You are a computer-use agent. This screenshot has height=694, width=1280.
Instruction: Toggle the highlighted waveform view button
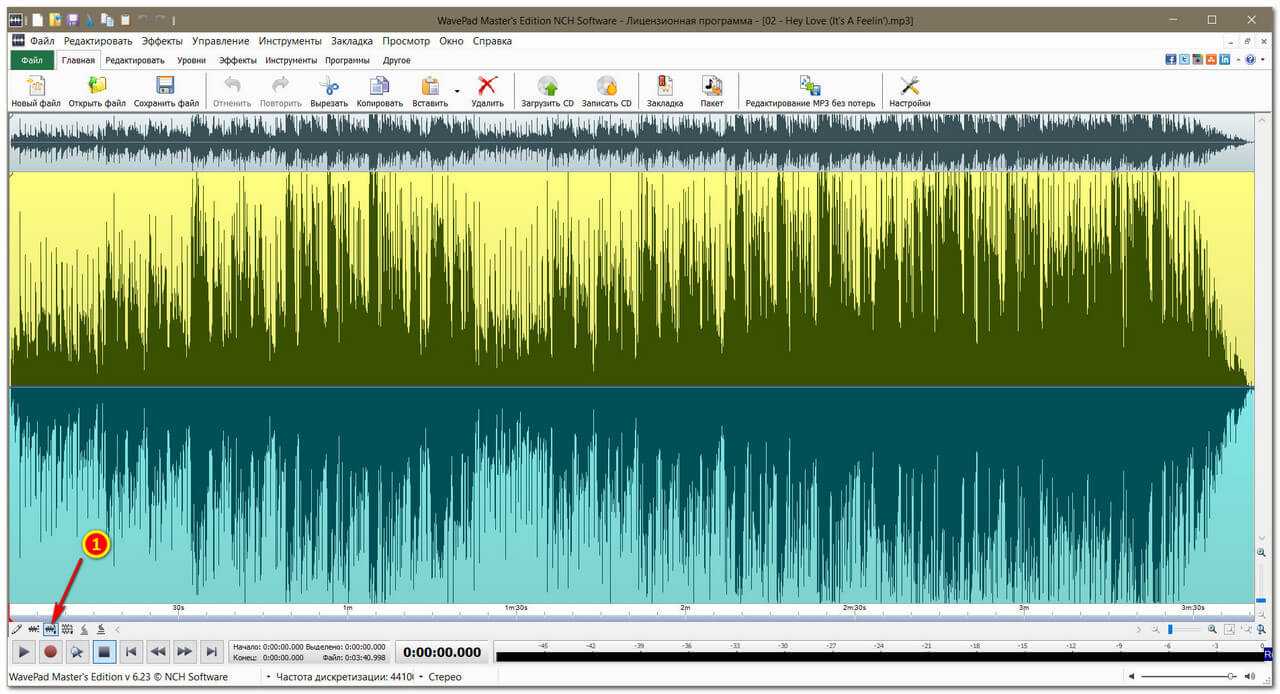pyautogui.click(x=50, y=629)
